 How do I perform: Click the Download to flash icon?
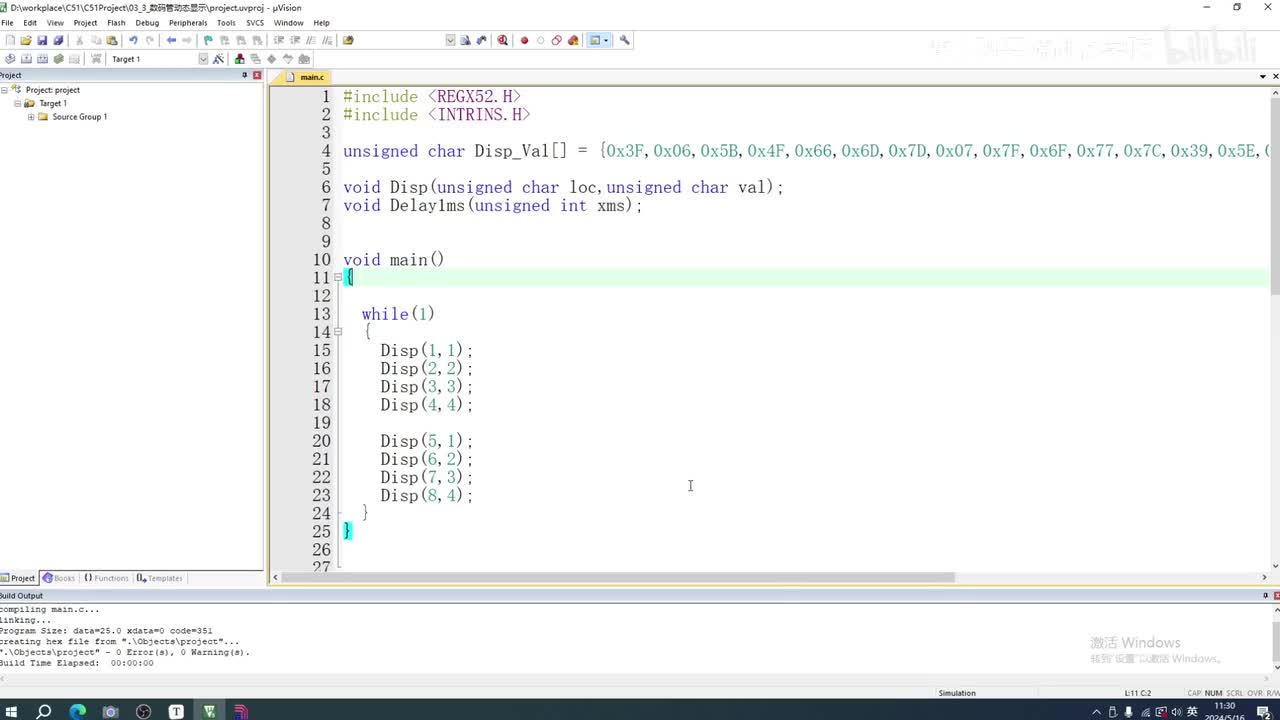96,59
